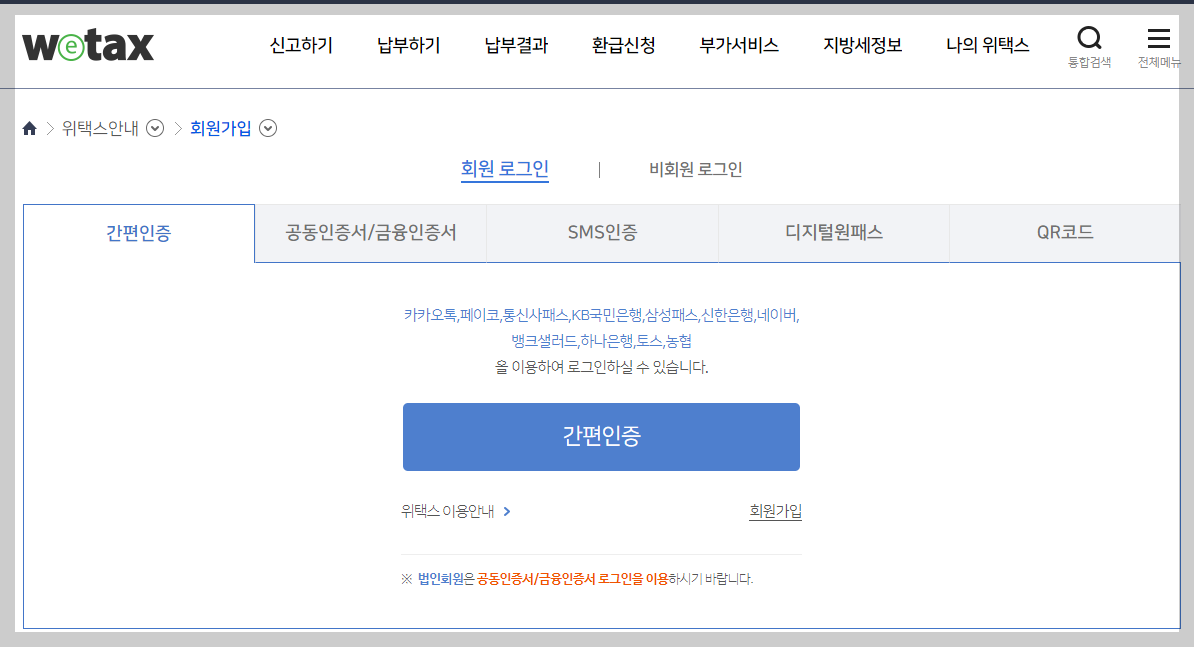Click the Wetax logo
Viewport: 1194px width, 647px height.
coord(86,44)
